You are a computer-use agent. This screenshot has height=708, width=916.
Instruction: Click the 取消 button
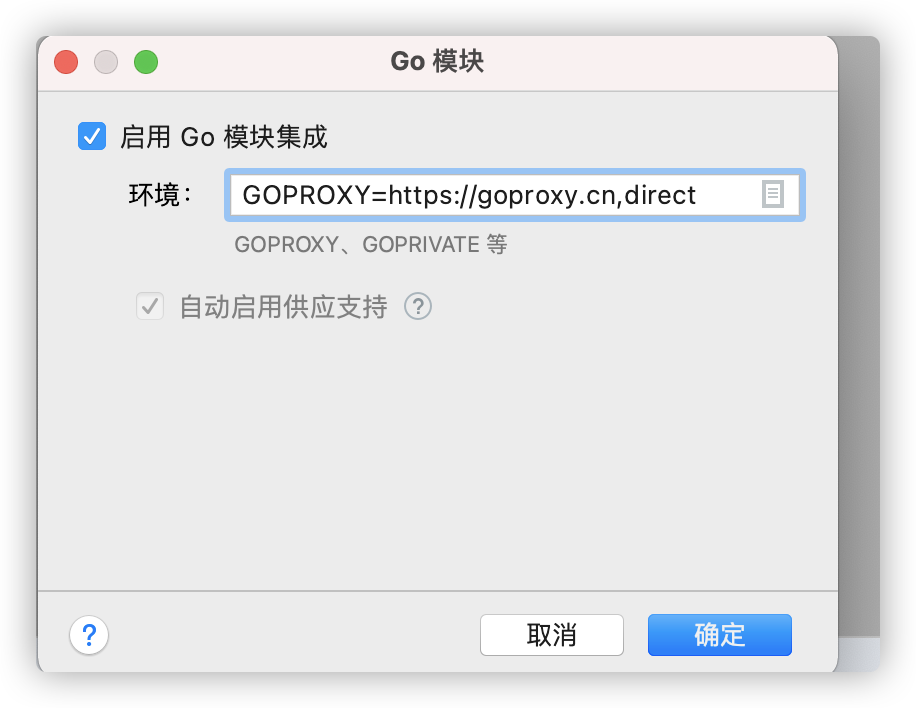pos(551,635)
